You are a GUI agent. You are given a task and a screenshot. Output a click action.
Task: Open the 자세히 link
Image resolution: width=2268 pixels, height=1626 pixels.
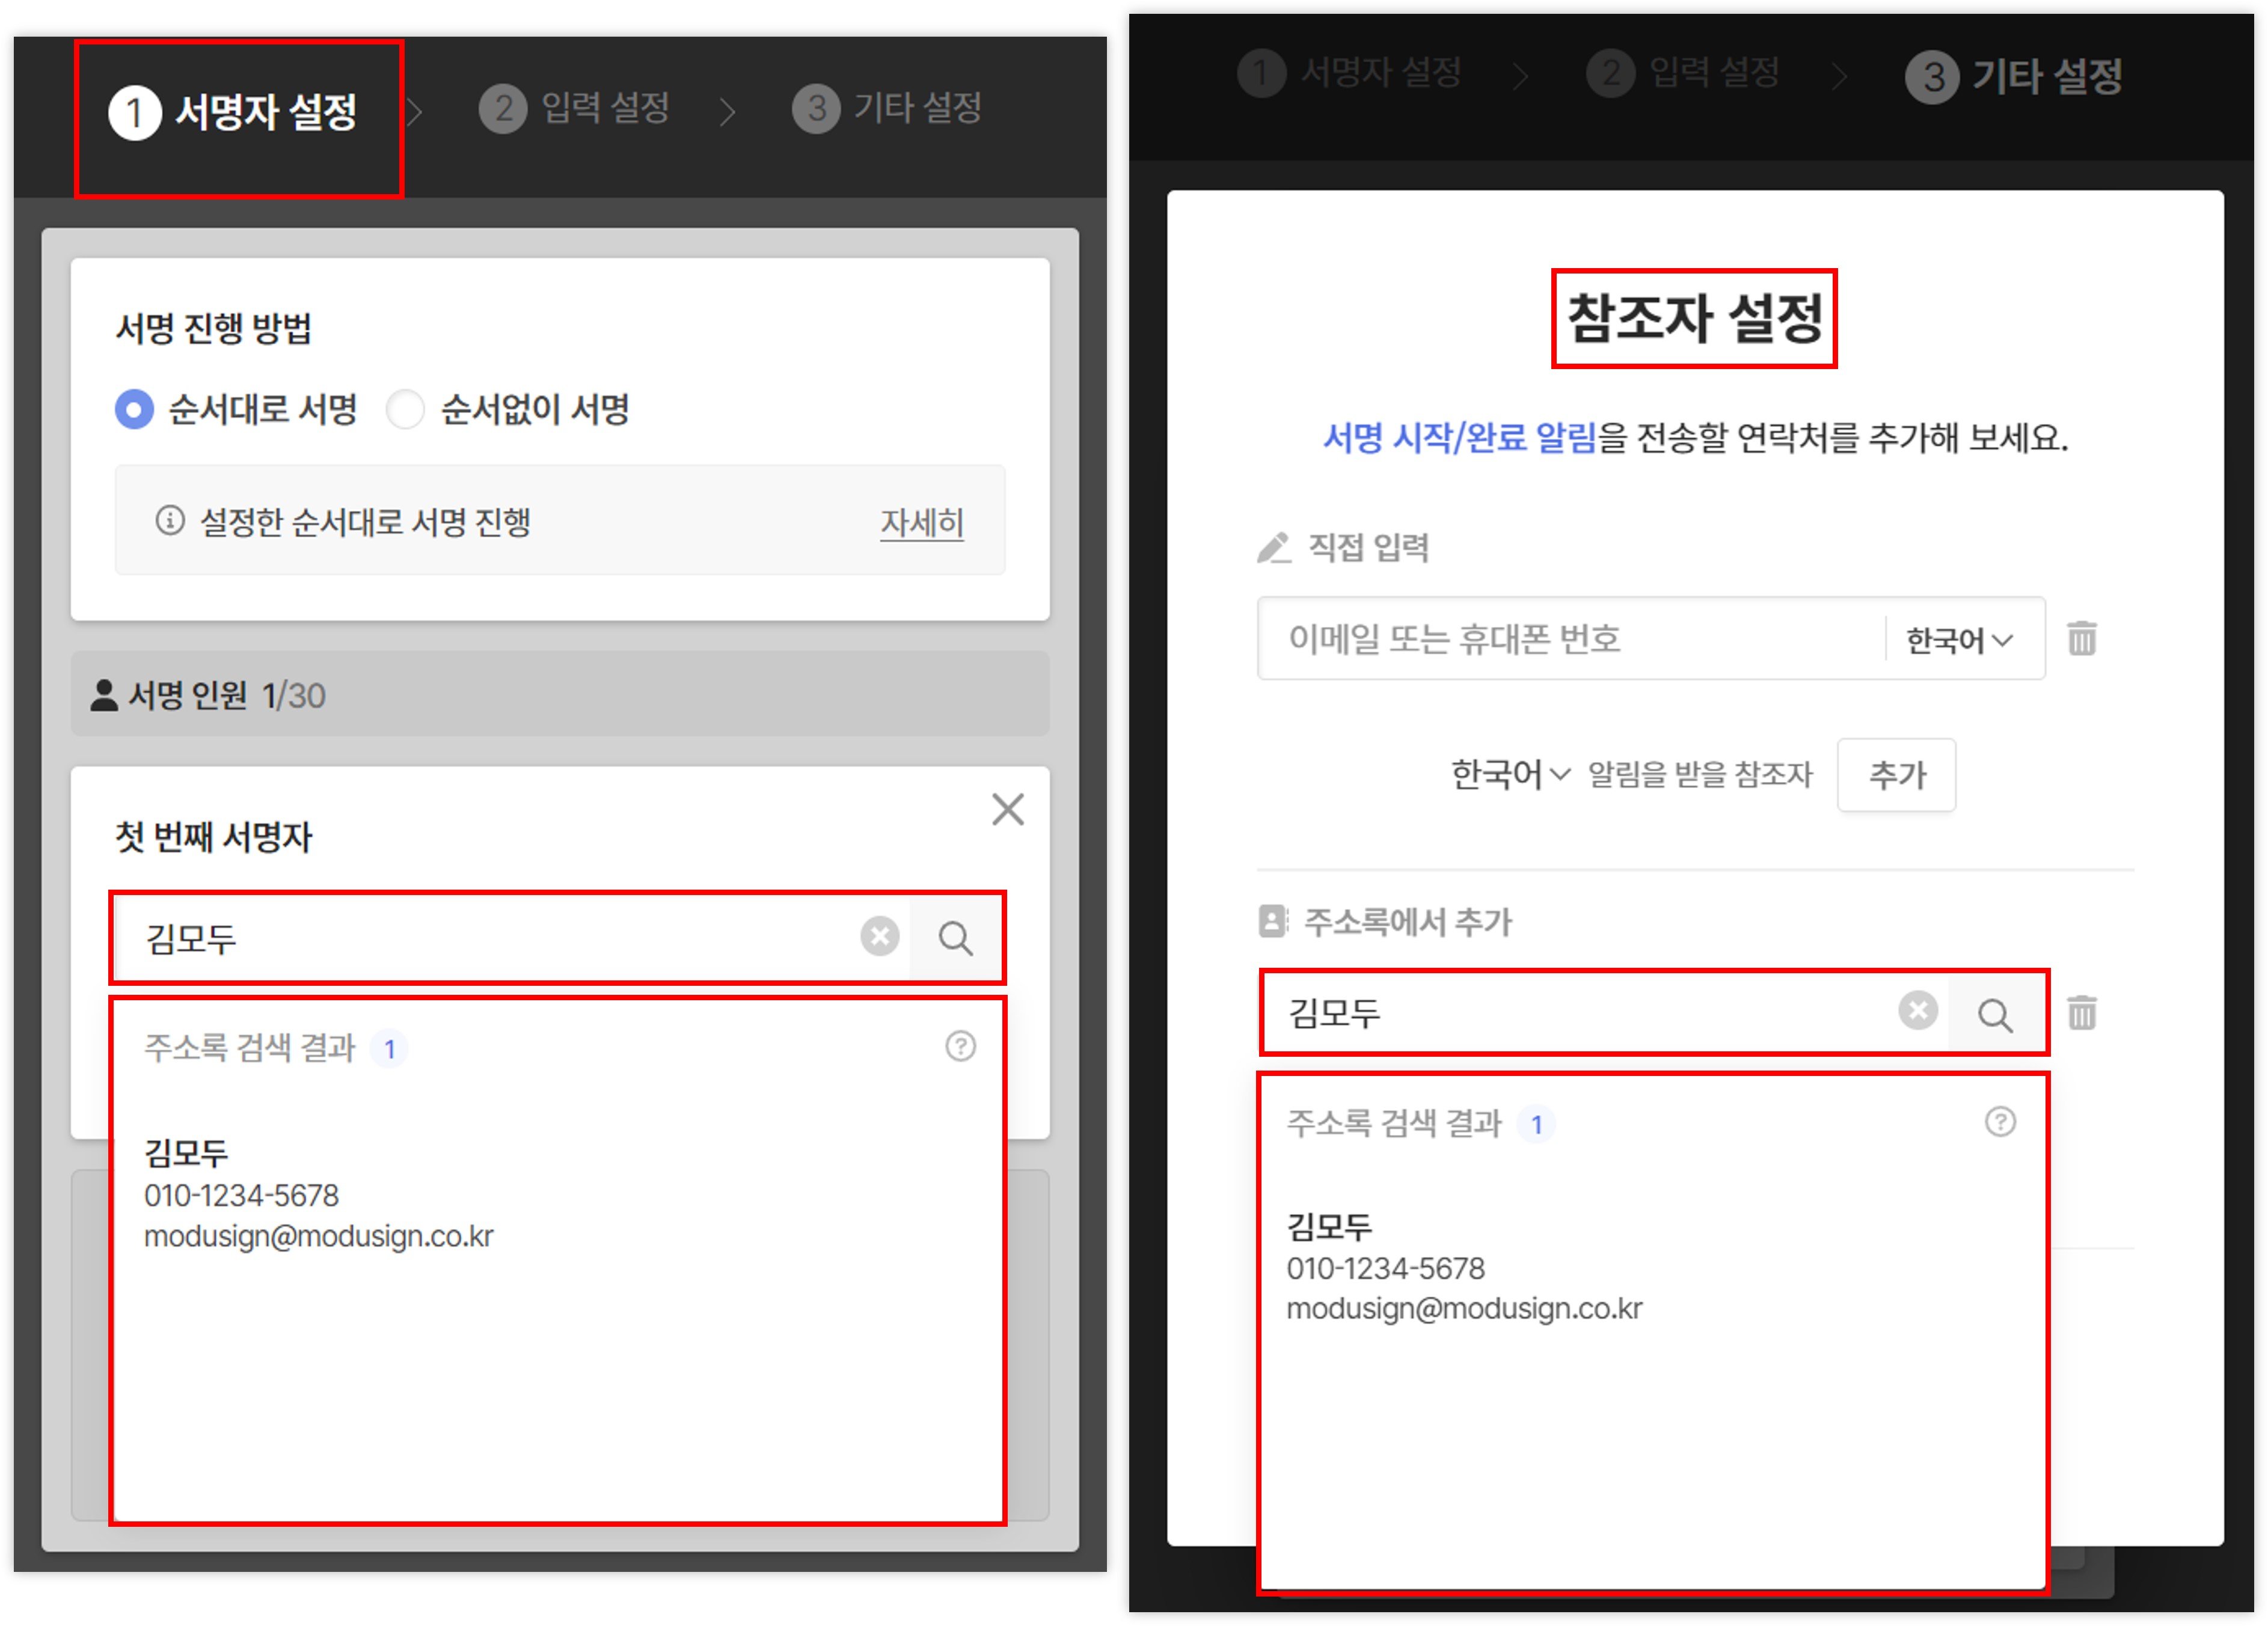coord(920,523)
